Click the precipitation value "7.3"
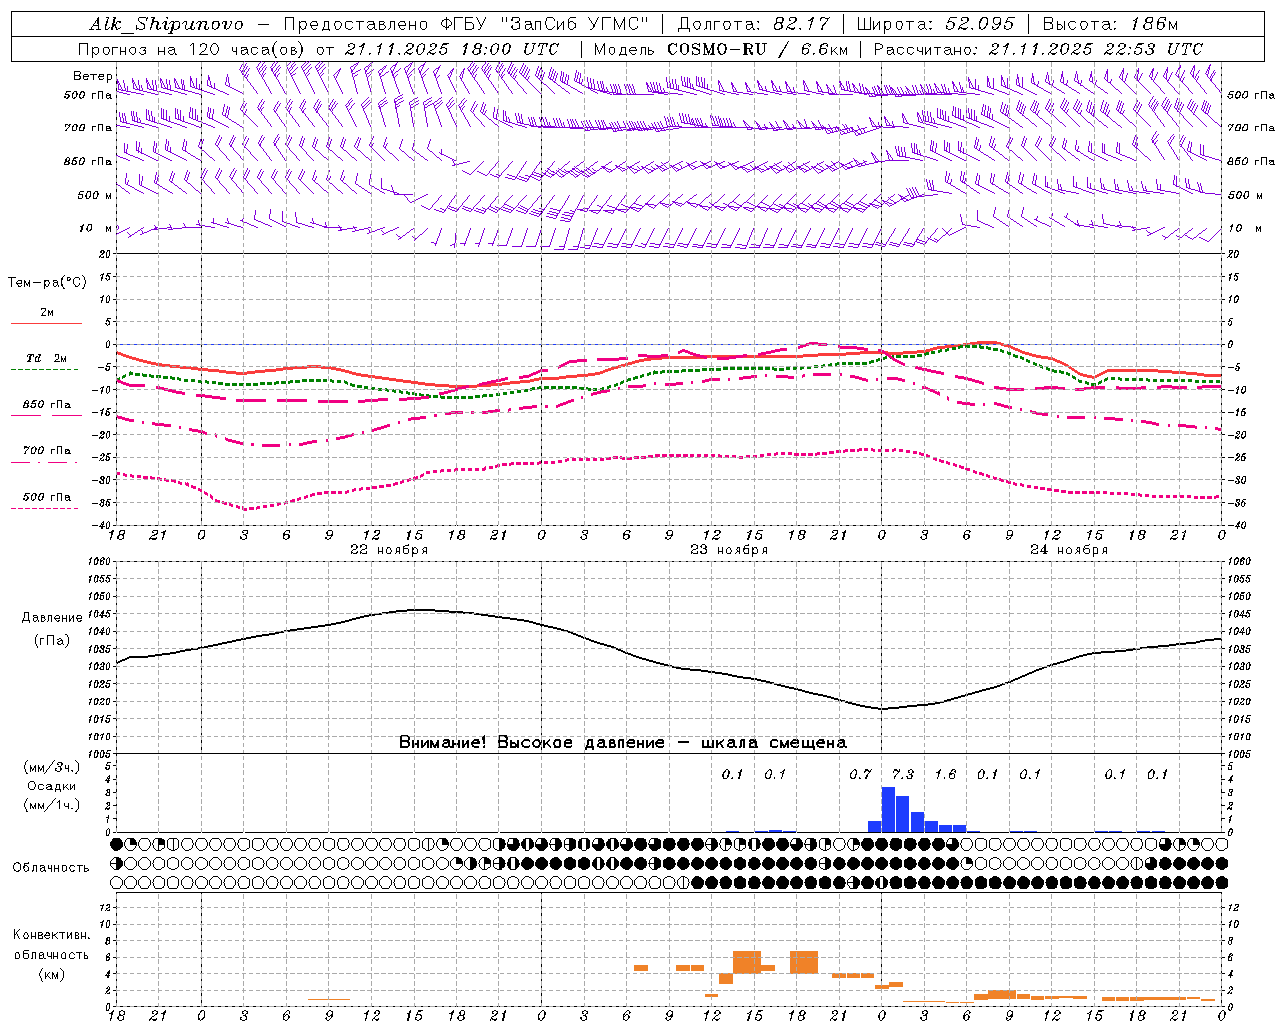 pyautogui.click(x=903, y=775)
